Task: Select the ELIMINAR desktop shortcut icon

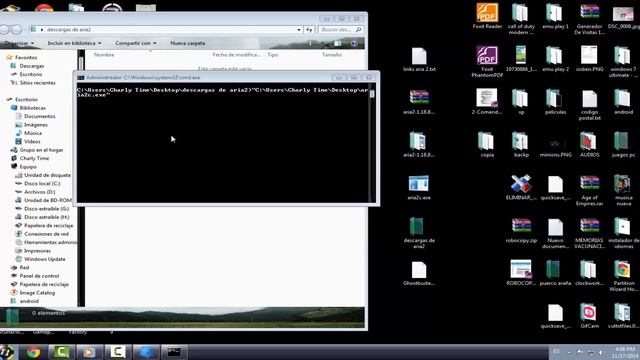Action: 521,187
